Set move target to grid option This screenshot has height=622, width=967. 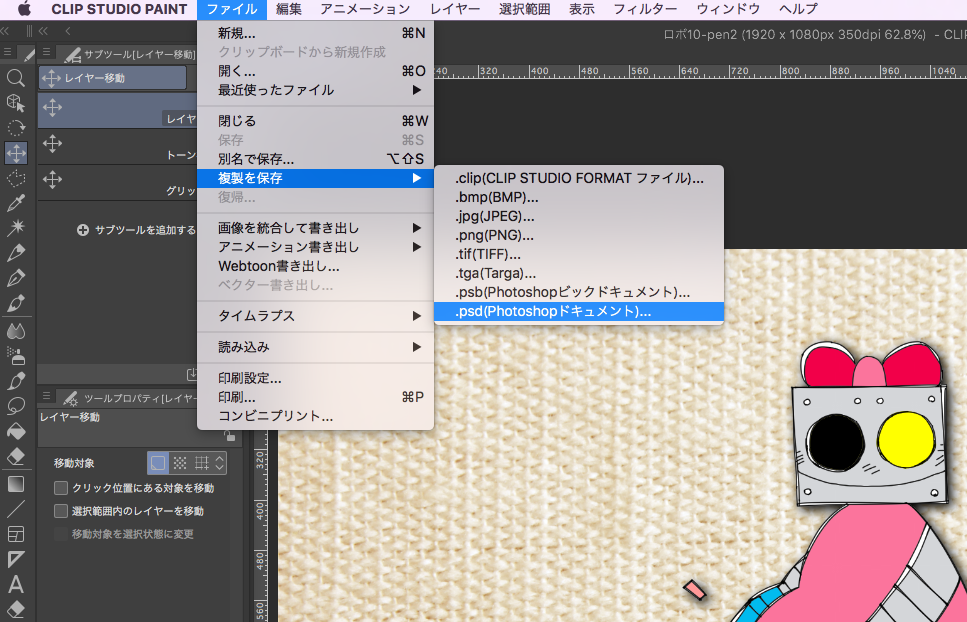[x=202, y=463]
